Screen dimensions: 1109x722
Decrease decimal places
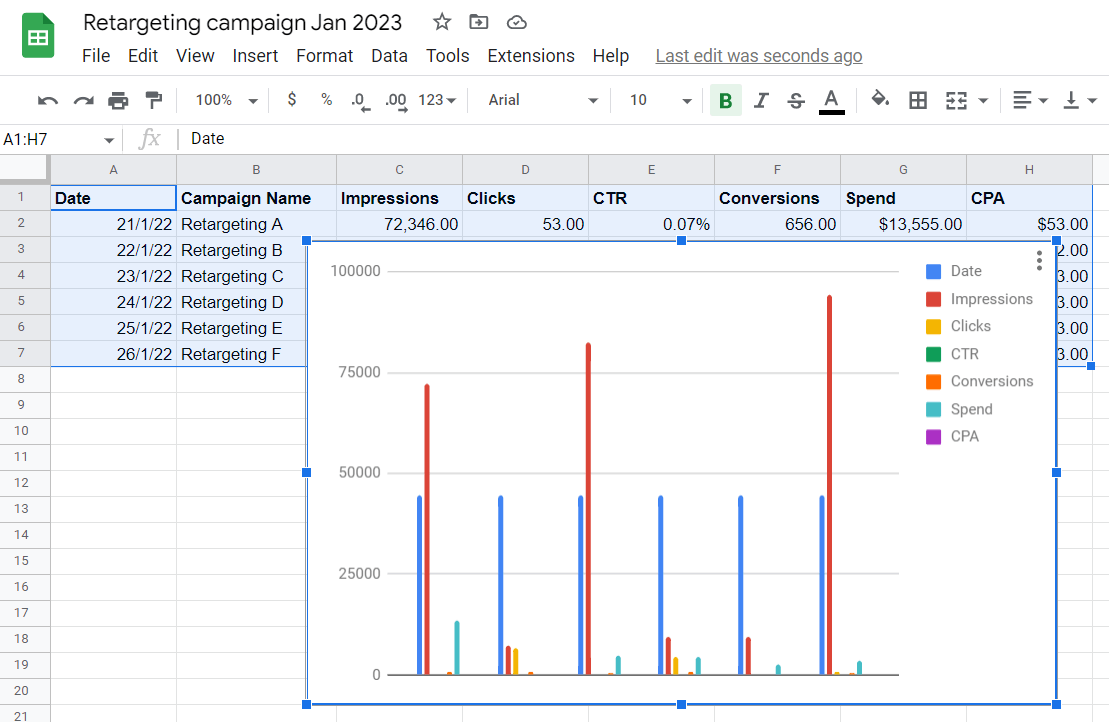pyautogui.click(x=361, y=100)
